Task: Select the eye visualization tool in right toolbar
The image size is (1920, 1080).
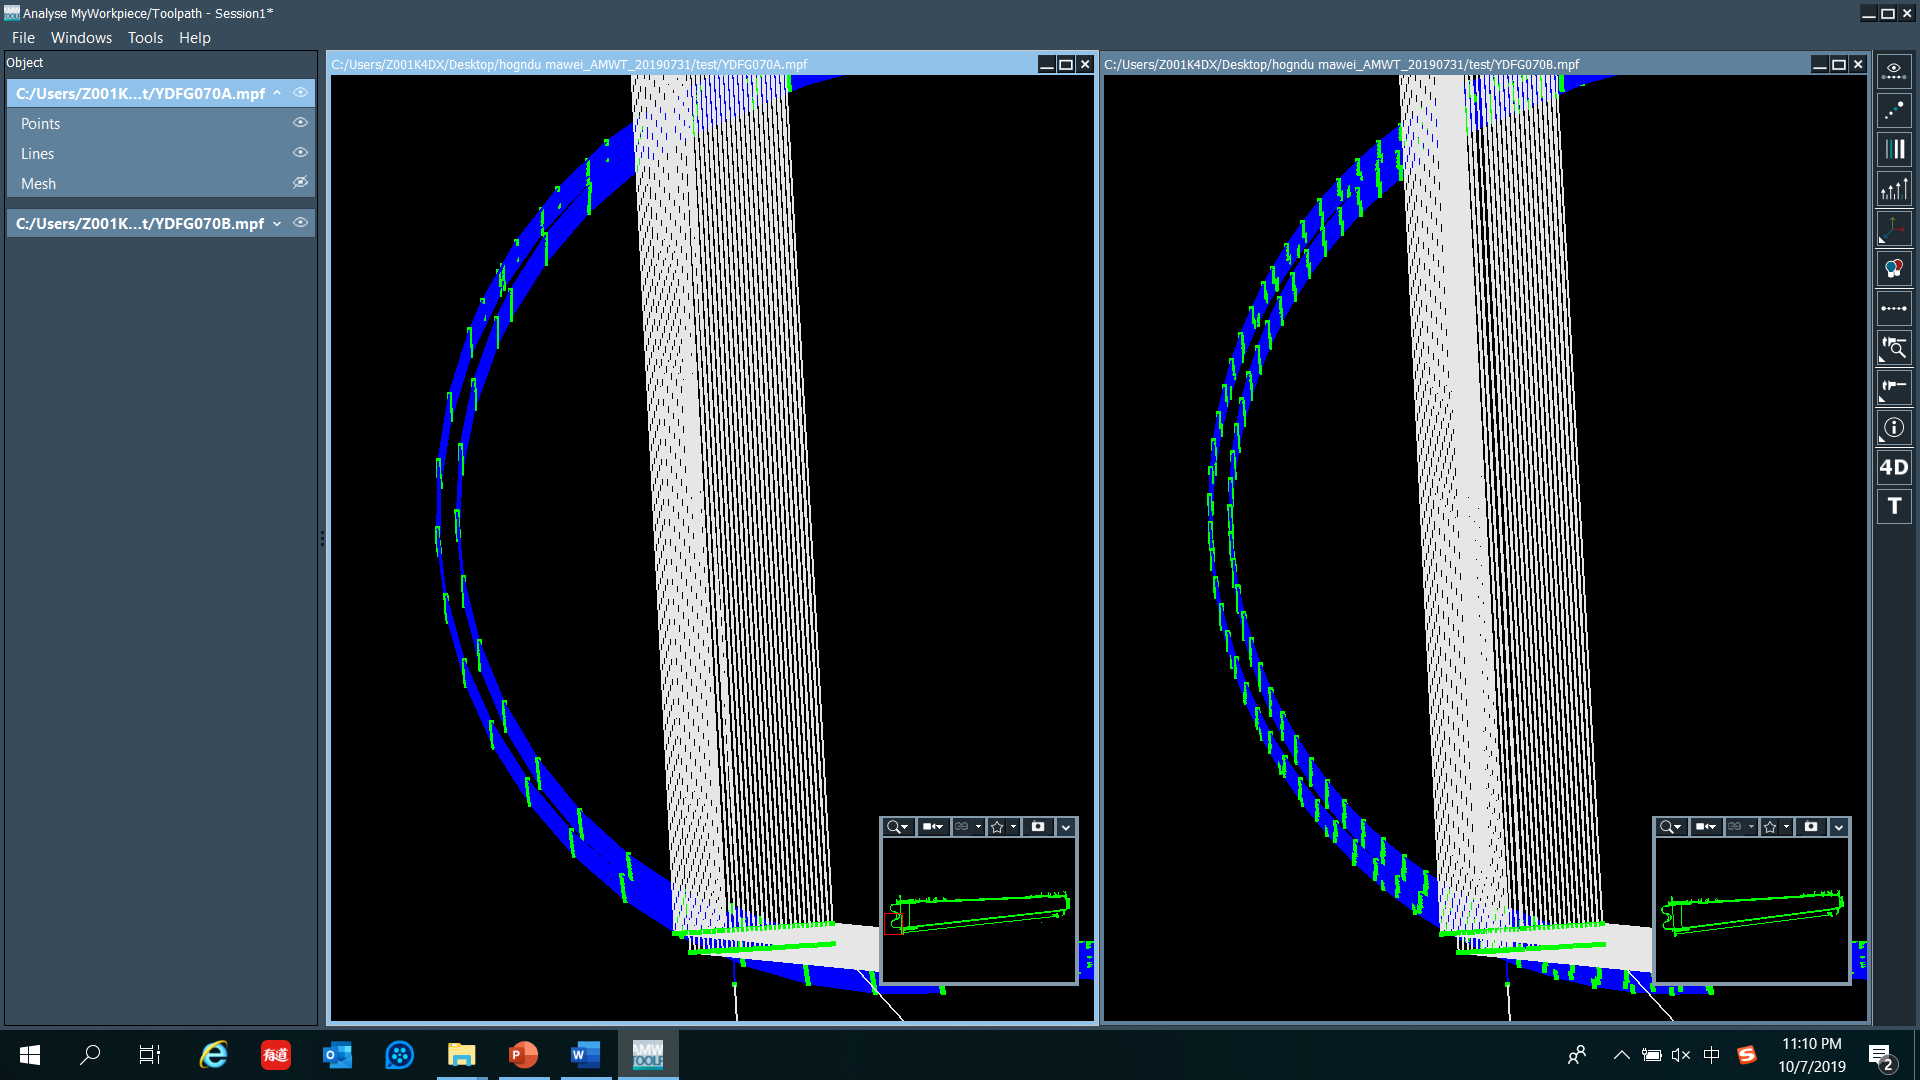Action: click(1893, 68)
